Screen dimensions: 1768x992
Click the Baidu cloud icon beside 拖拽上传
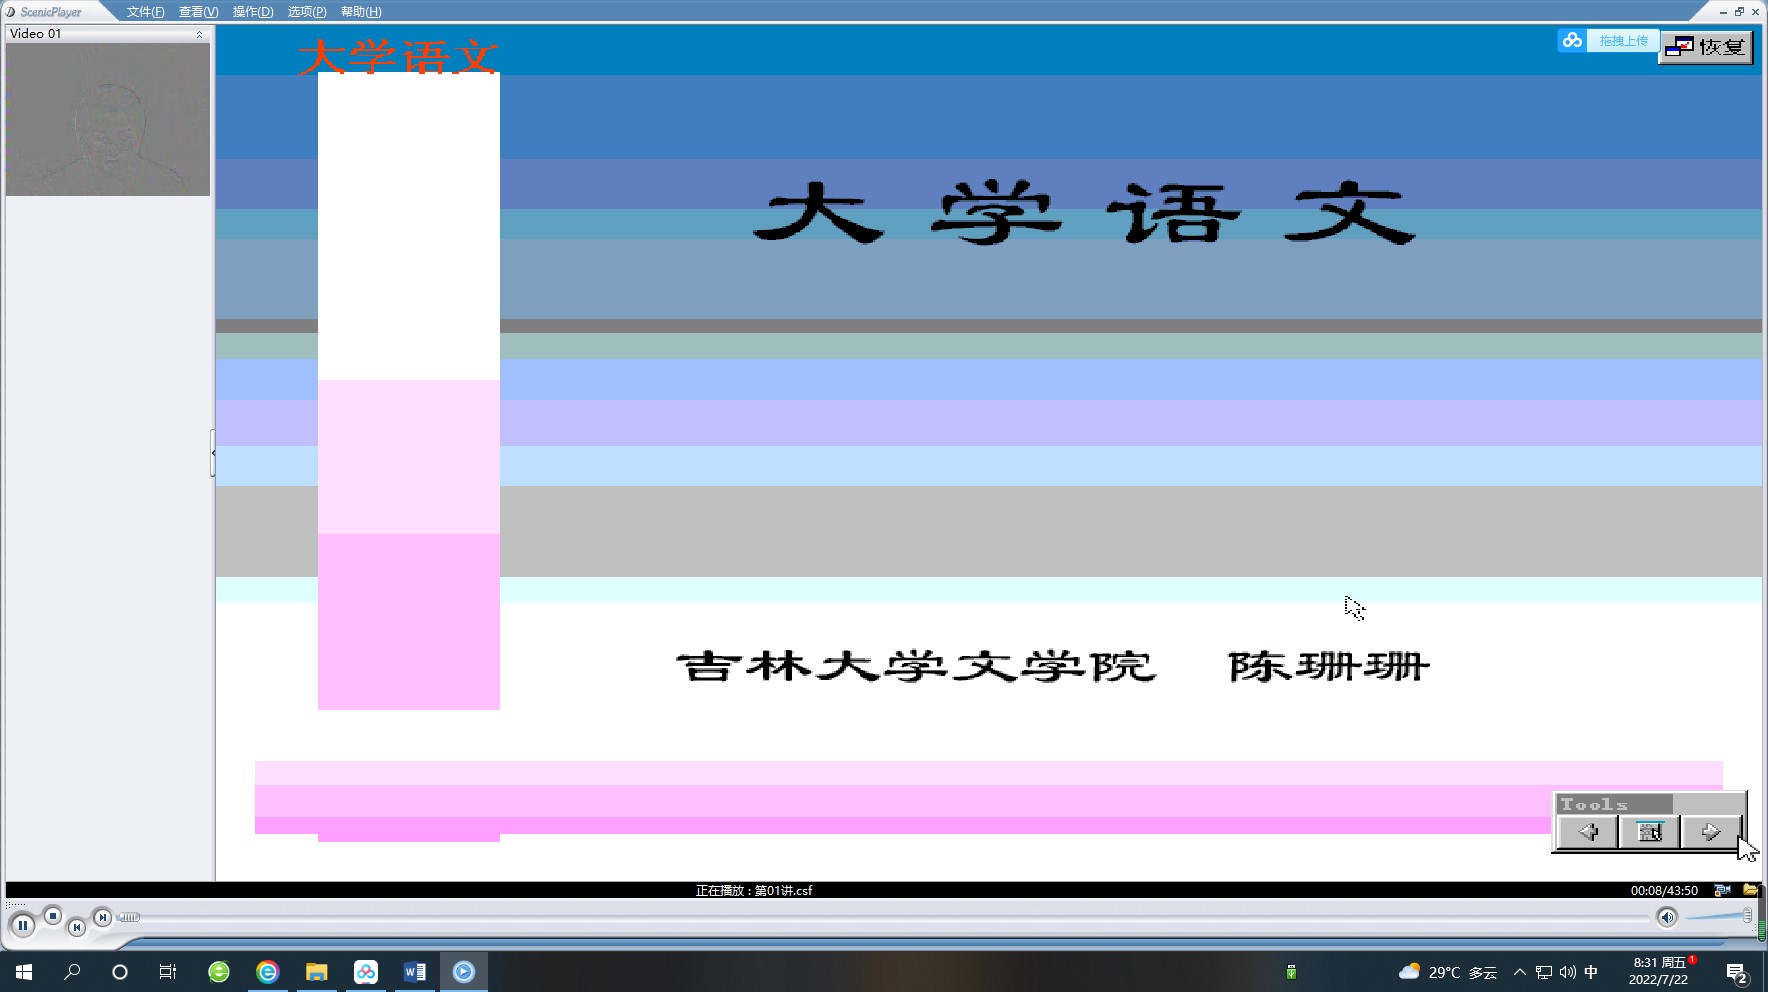(x=1572, y=41)
